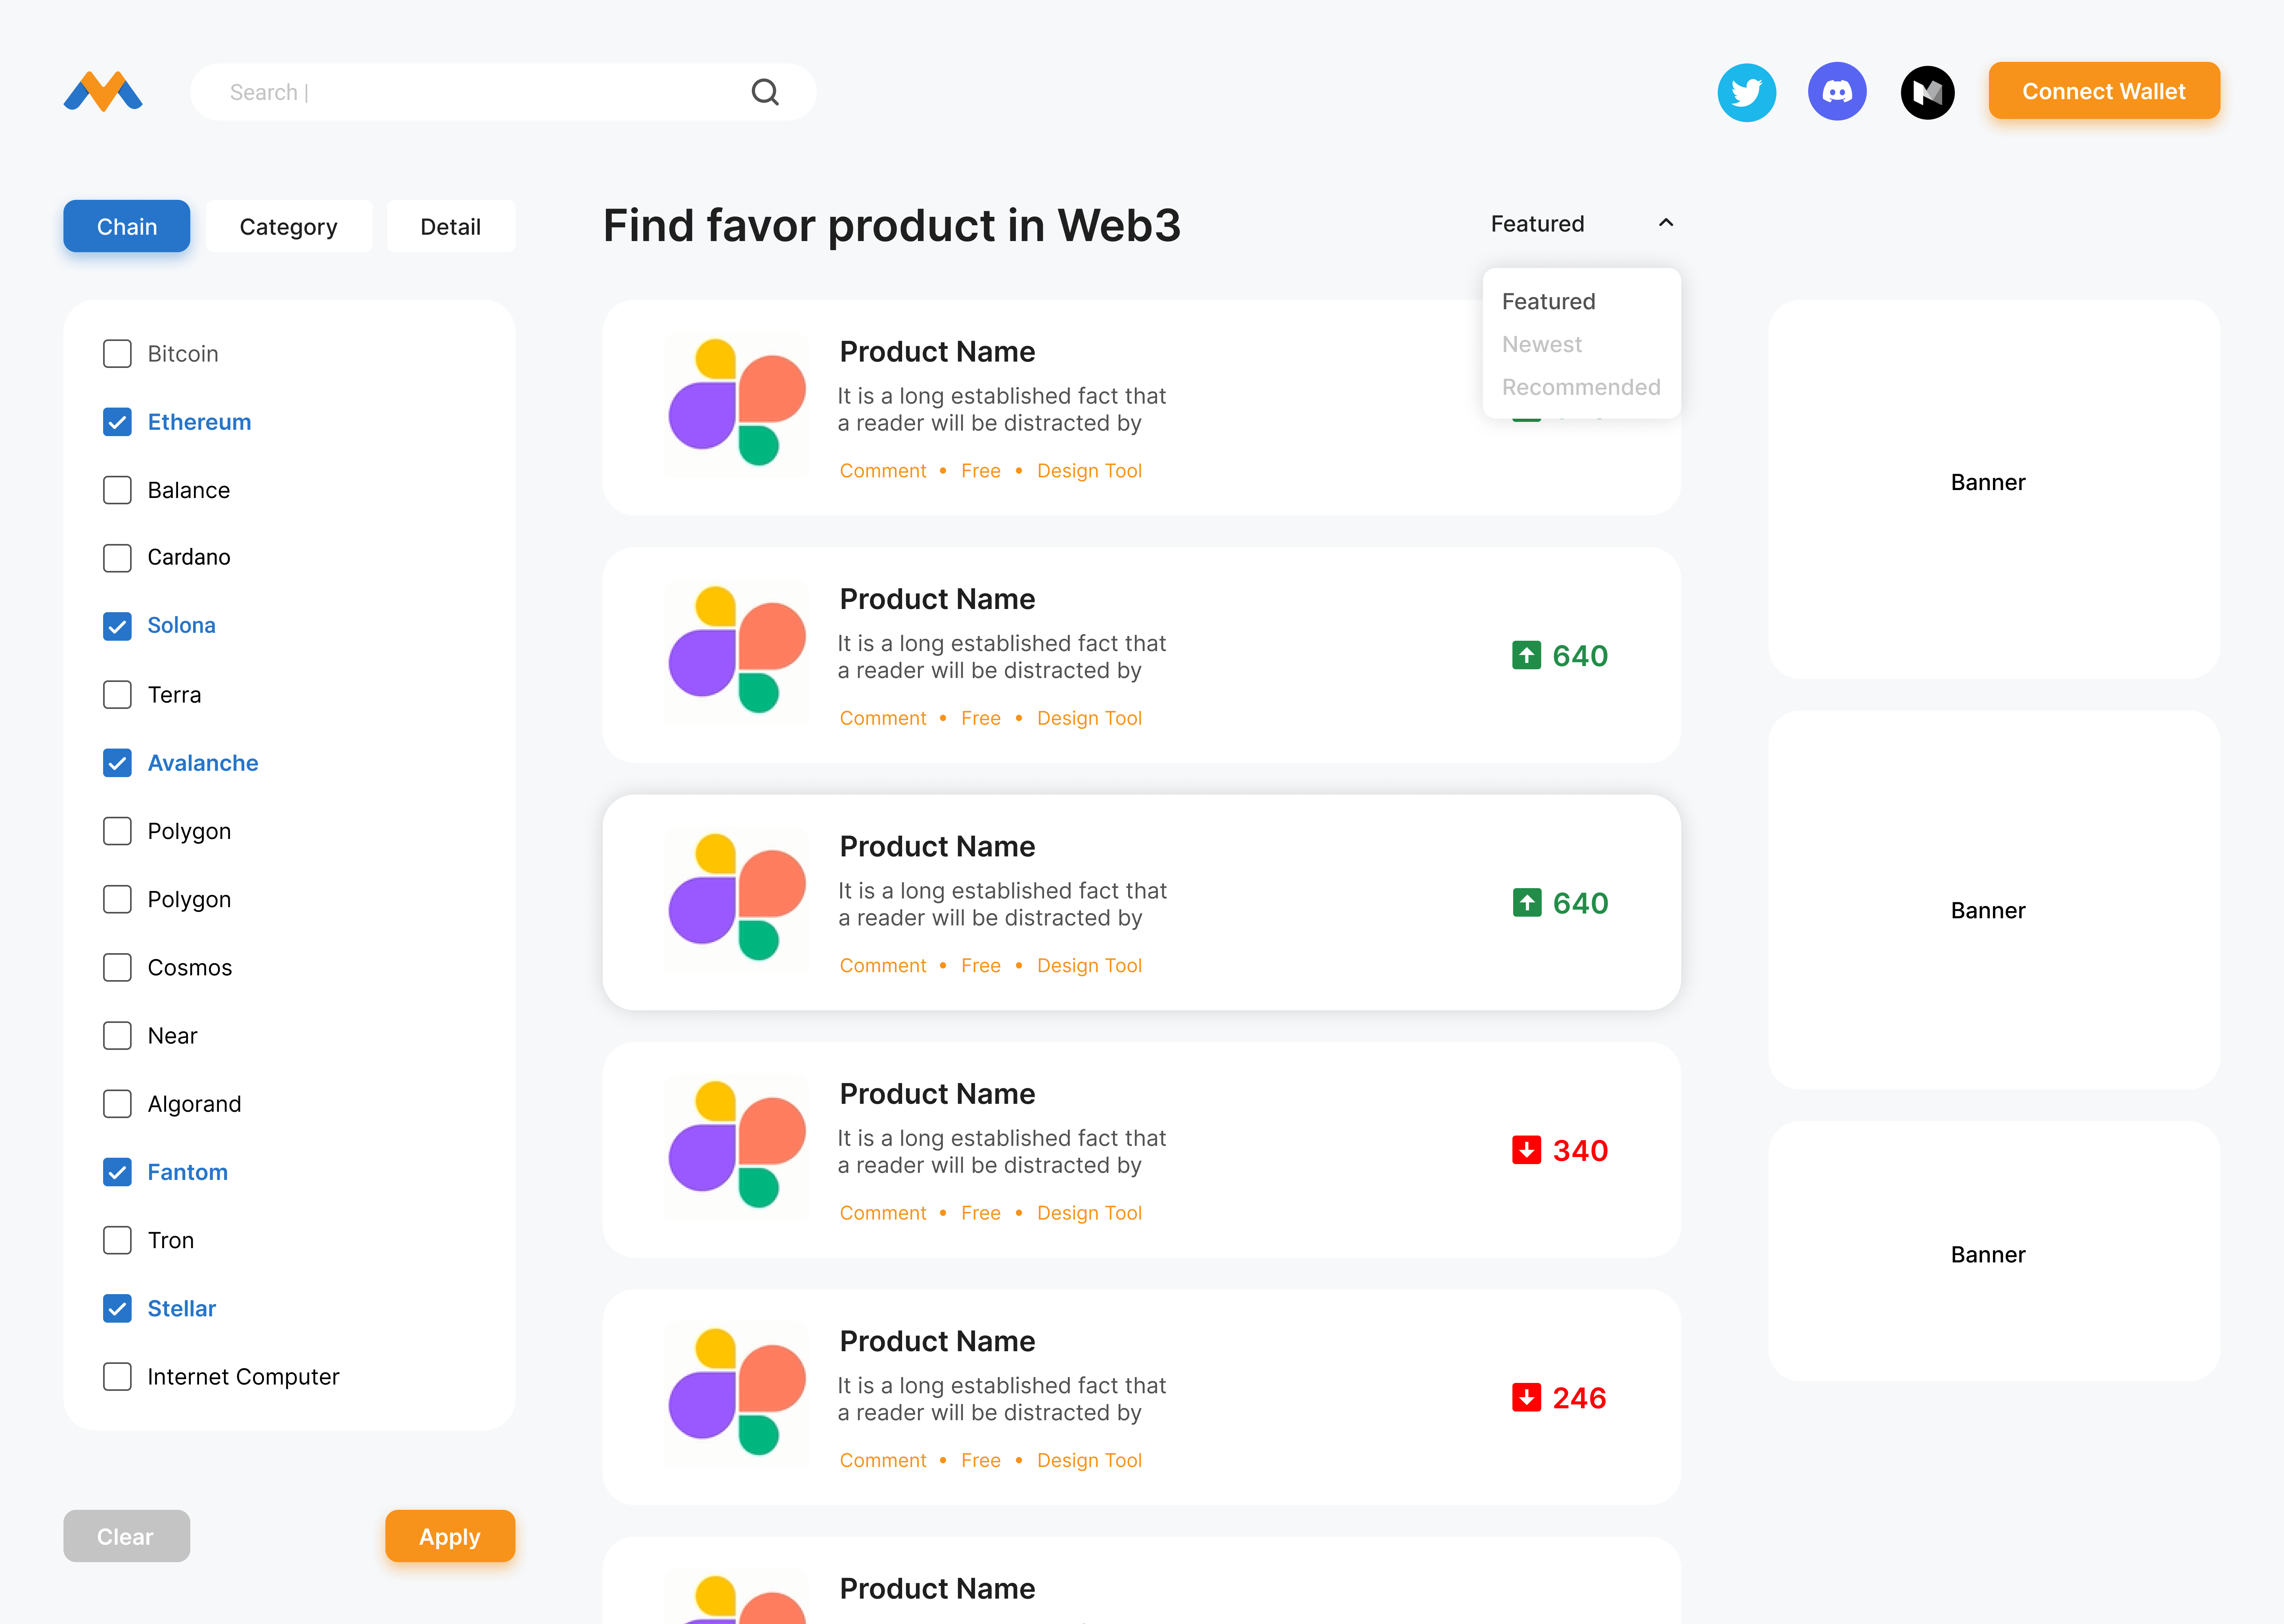Uncheck the Solona checkbox
The width and height of the screenshot is (2284, 1624).
click(117, 626)
